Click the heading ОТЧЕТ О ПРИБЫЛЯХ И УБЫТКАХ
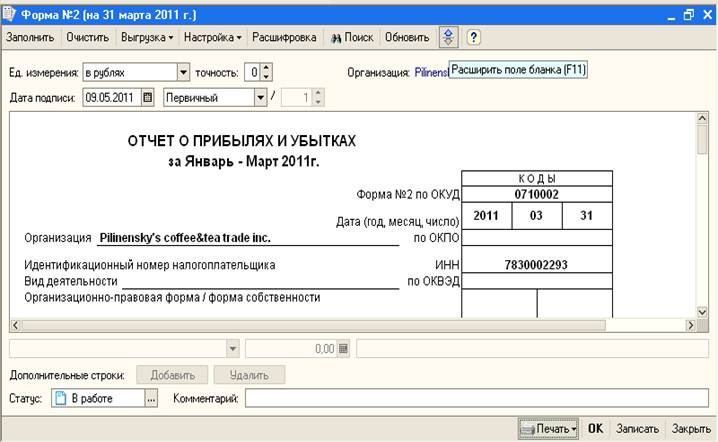The width and height of the screenshot is (718, 442). (242, 141)
